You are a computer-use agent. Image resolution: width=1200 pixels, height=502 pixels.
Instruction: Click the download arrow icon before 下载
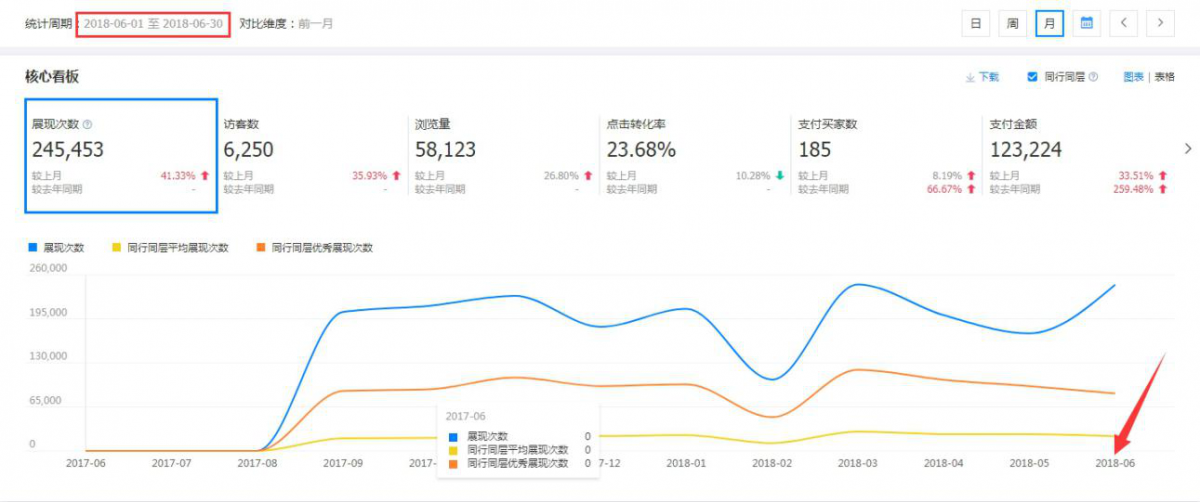969,77
